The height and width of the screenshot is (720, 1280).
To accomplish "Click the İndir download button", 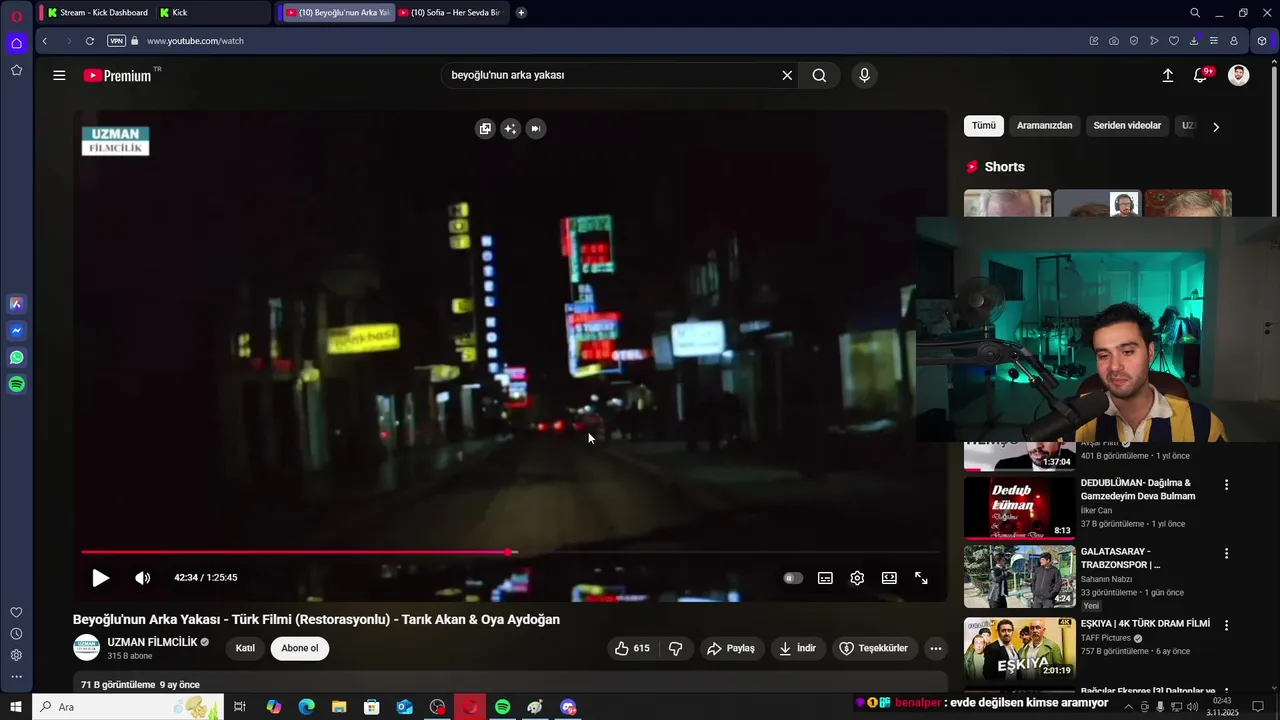I will (x=797, y=648).
